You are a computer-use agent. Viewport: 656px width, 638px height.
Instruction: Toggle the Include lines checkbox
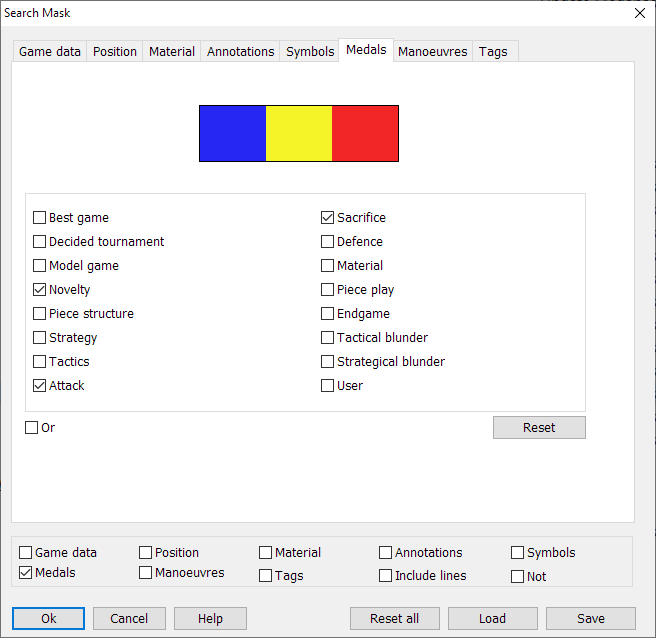[385, 576]
